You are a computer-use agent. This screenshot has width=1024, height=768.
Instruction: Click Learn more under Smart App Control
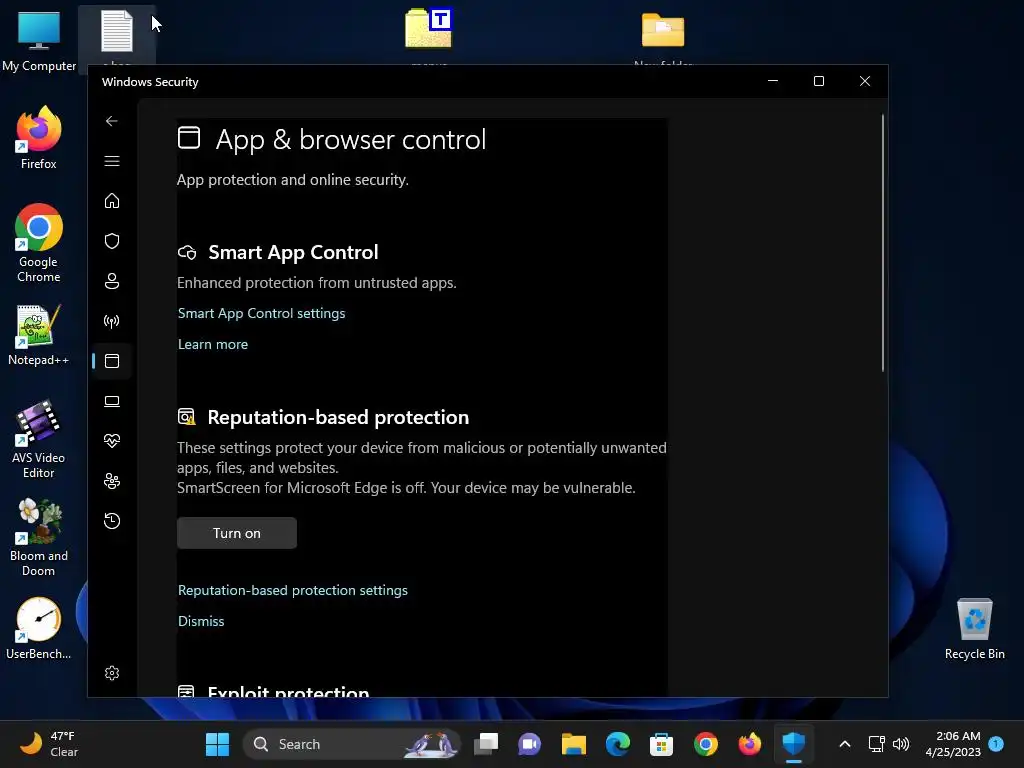pyautogui.click(x=213, y=344)
